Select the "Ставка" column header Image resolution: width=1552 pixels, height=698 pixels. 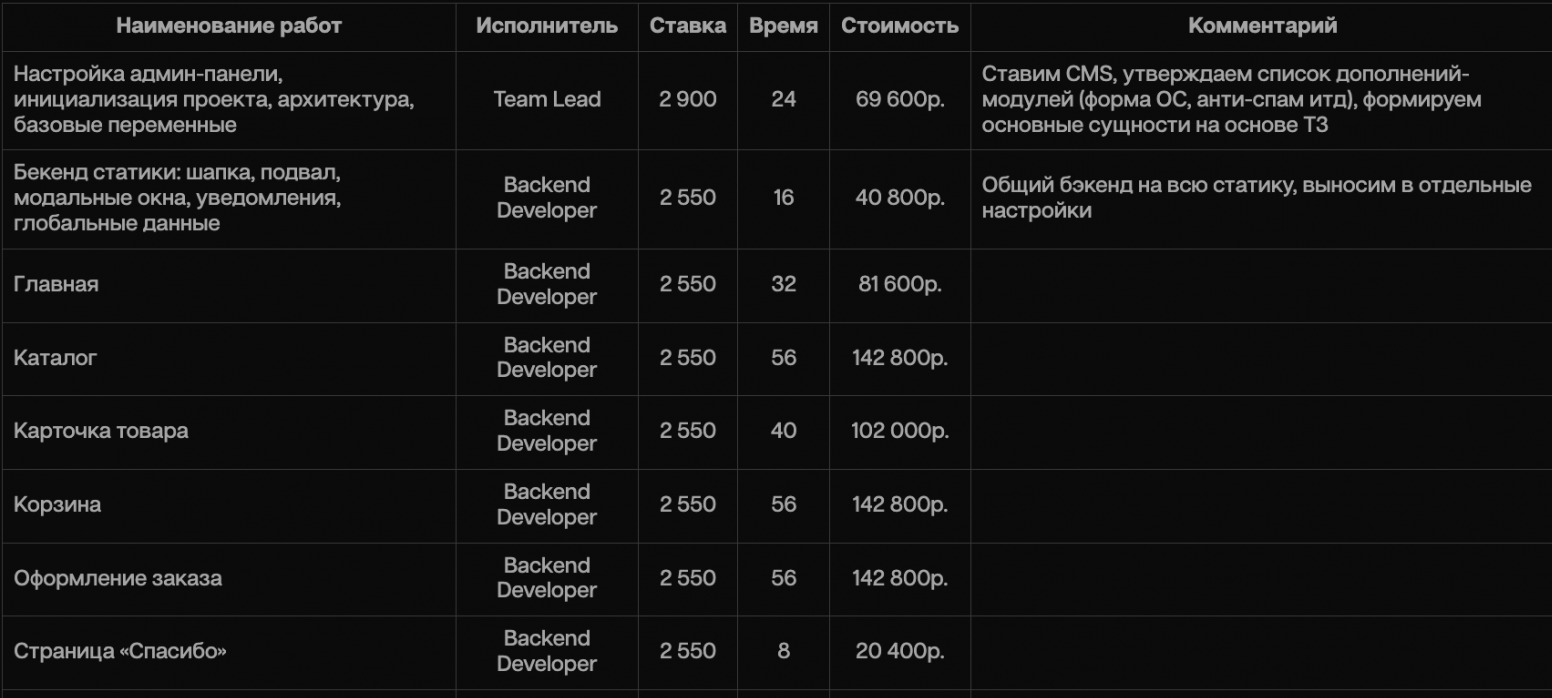tap(688, 27)
